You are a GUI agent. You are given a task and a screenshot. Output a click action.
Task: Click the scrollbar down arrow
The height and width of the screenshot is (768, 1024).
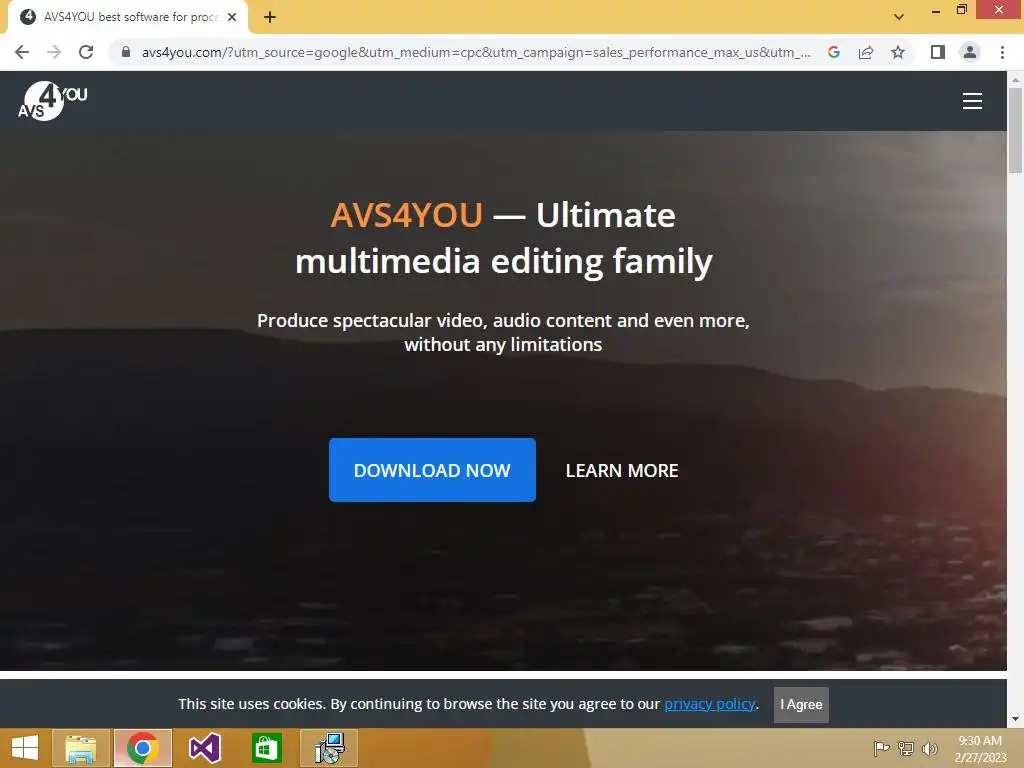pyautogui.click(x=1015, y=720)
